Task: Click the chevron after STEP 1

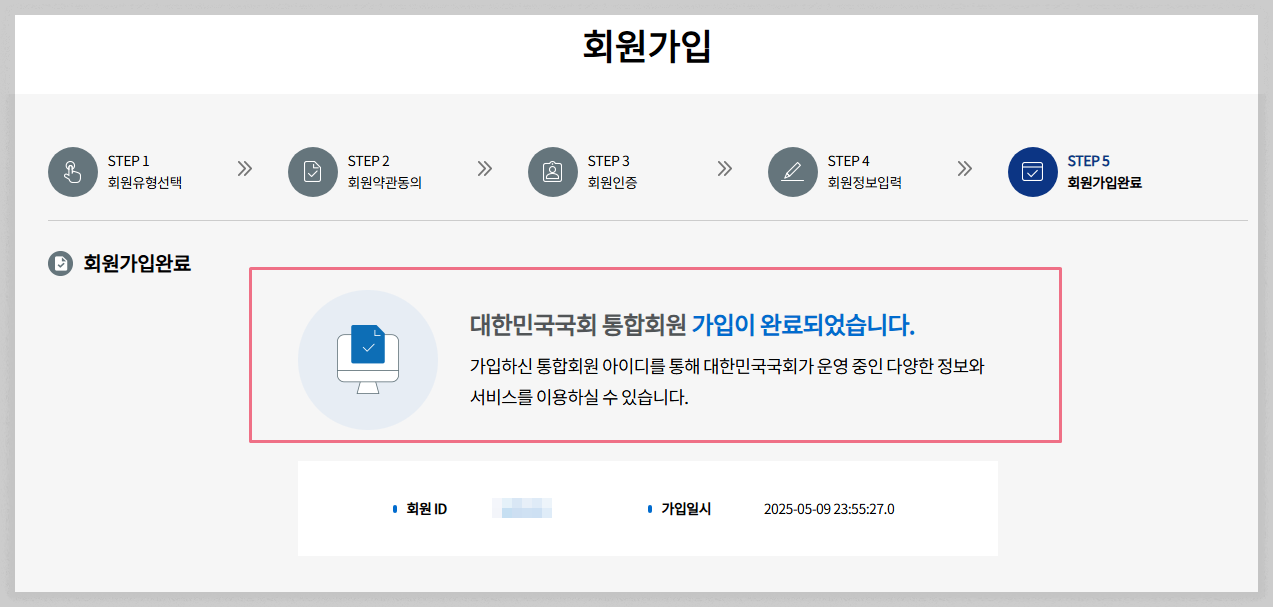Action: pyautogui.click(x=244, y=169)
